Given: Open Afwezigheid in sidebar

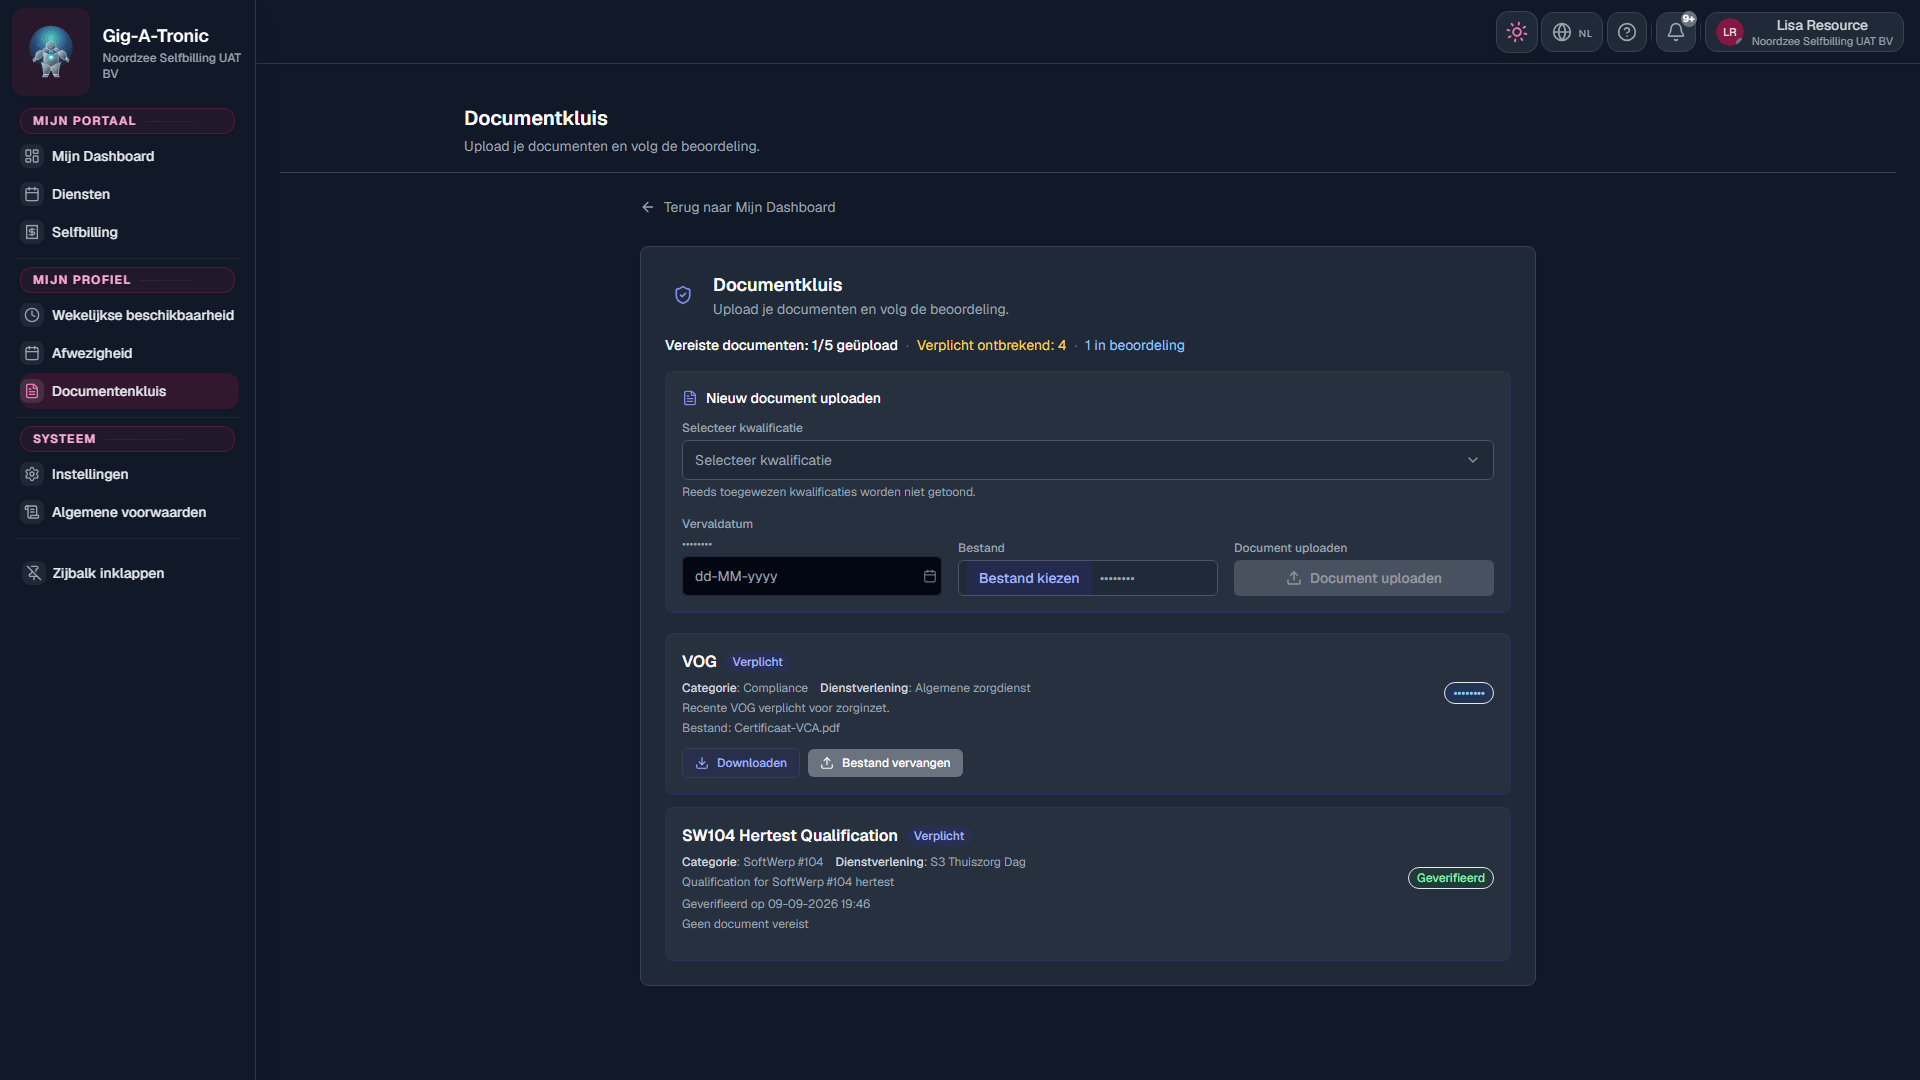Looking at the screenshot, I should [x=129, y=353].
